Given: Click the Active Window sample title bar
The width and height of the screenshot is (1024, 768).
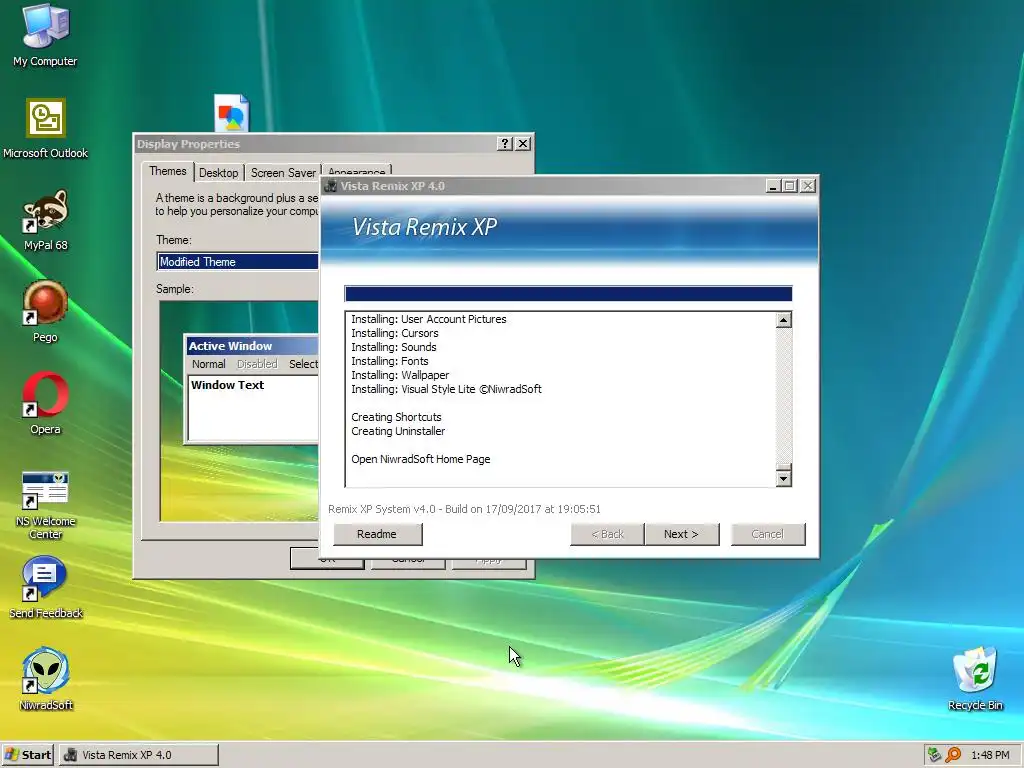Looking at the screenshot, I should tap(252, 346).
